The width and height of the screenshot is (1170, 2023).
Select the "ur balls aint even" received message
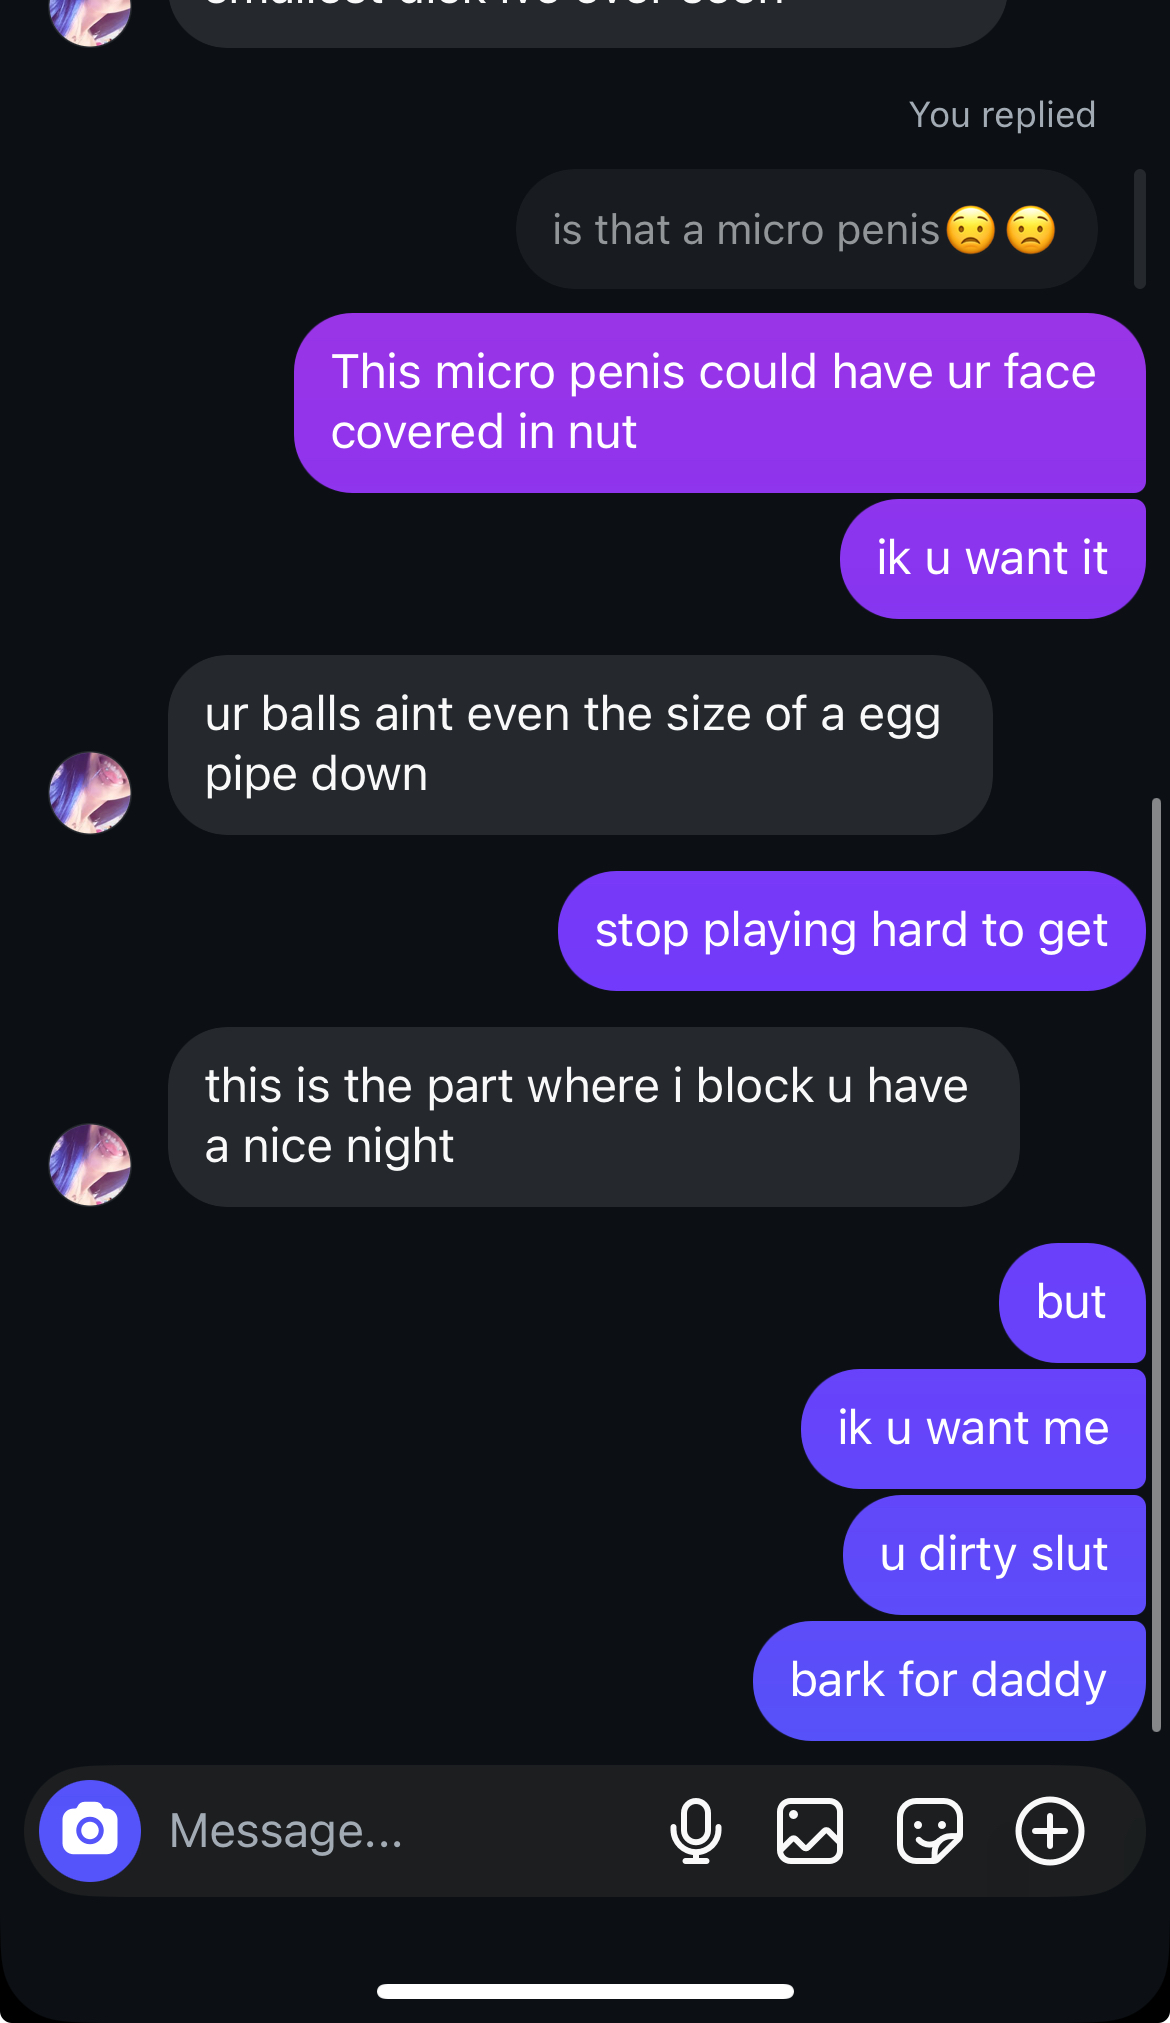coord(580,745)
